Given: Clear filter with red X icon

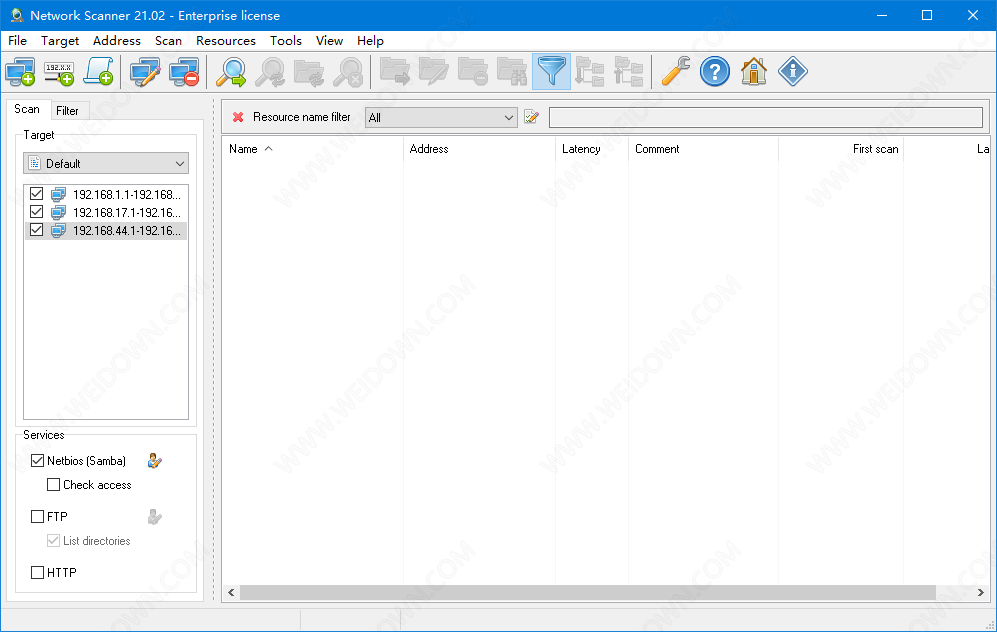Looking at the screenshot, I should [x=238, y=117].
